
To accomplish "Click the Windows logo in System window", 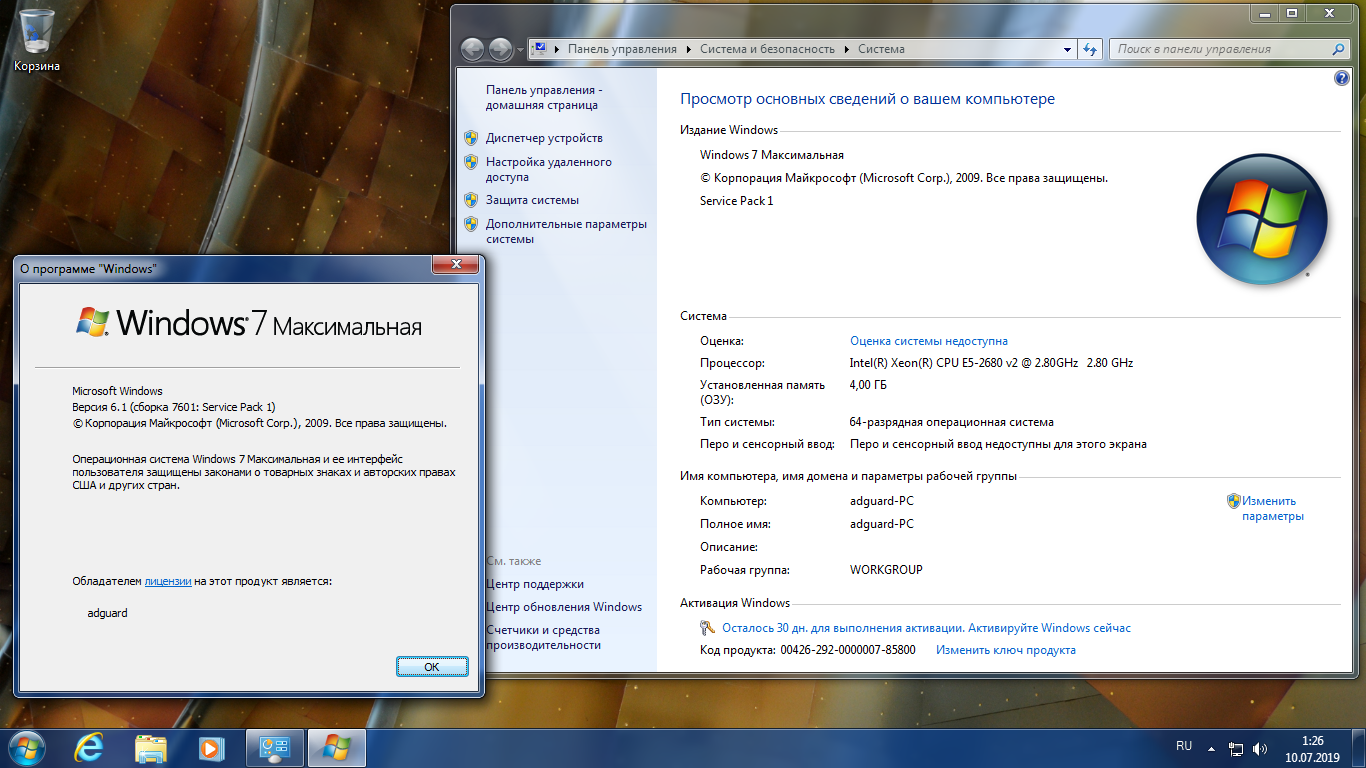I will click(1262, 220).
